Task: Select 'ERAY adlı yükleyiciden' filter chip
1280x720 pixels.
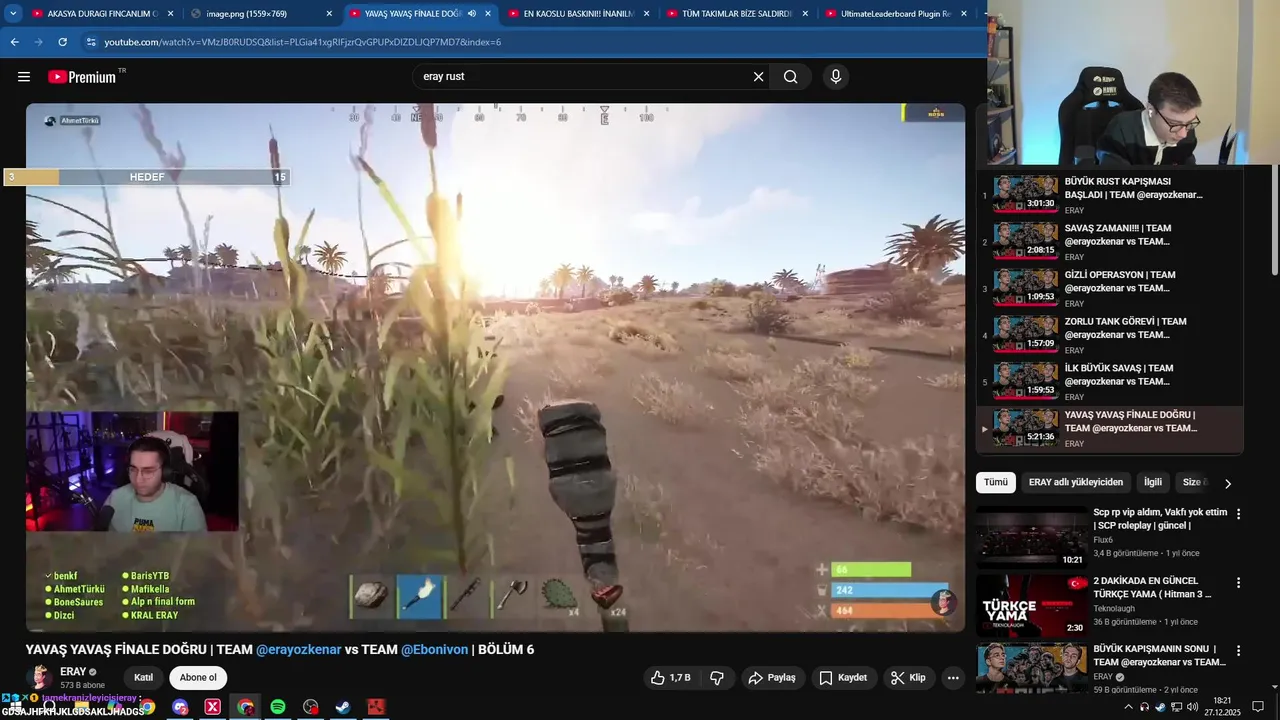Action: click(1076, 482)
